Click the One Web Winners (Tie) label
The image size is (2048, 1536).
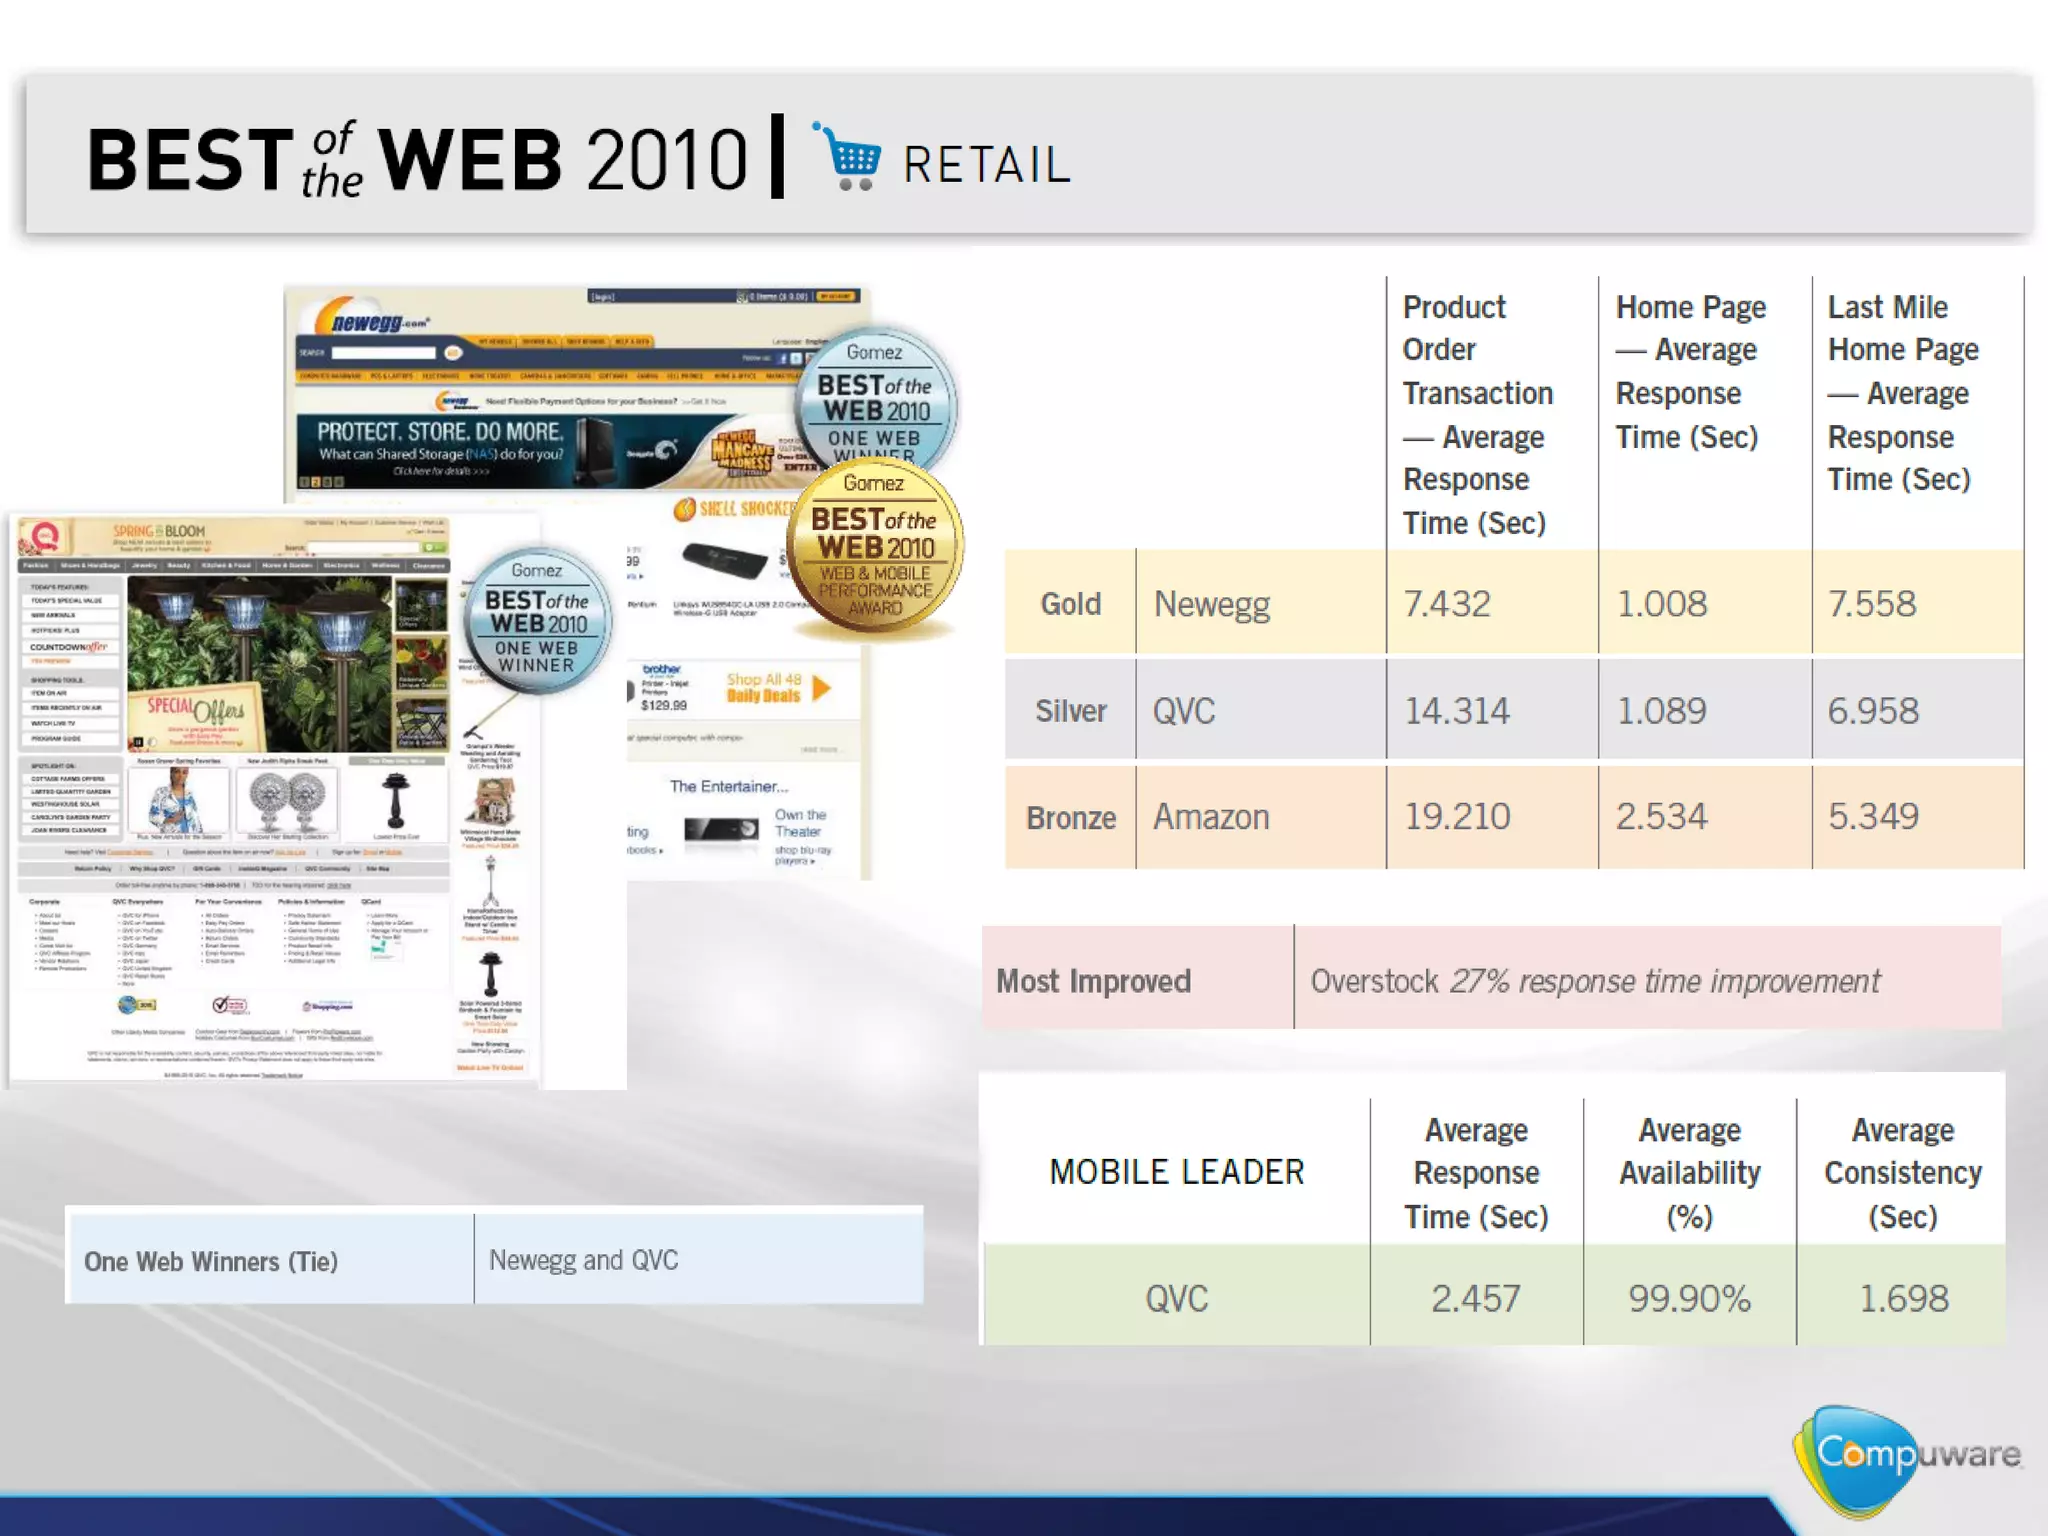(211, 1261)
